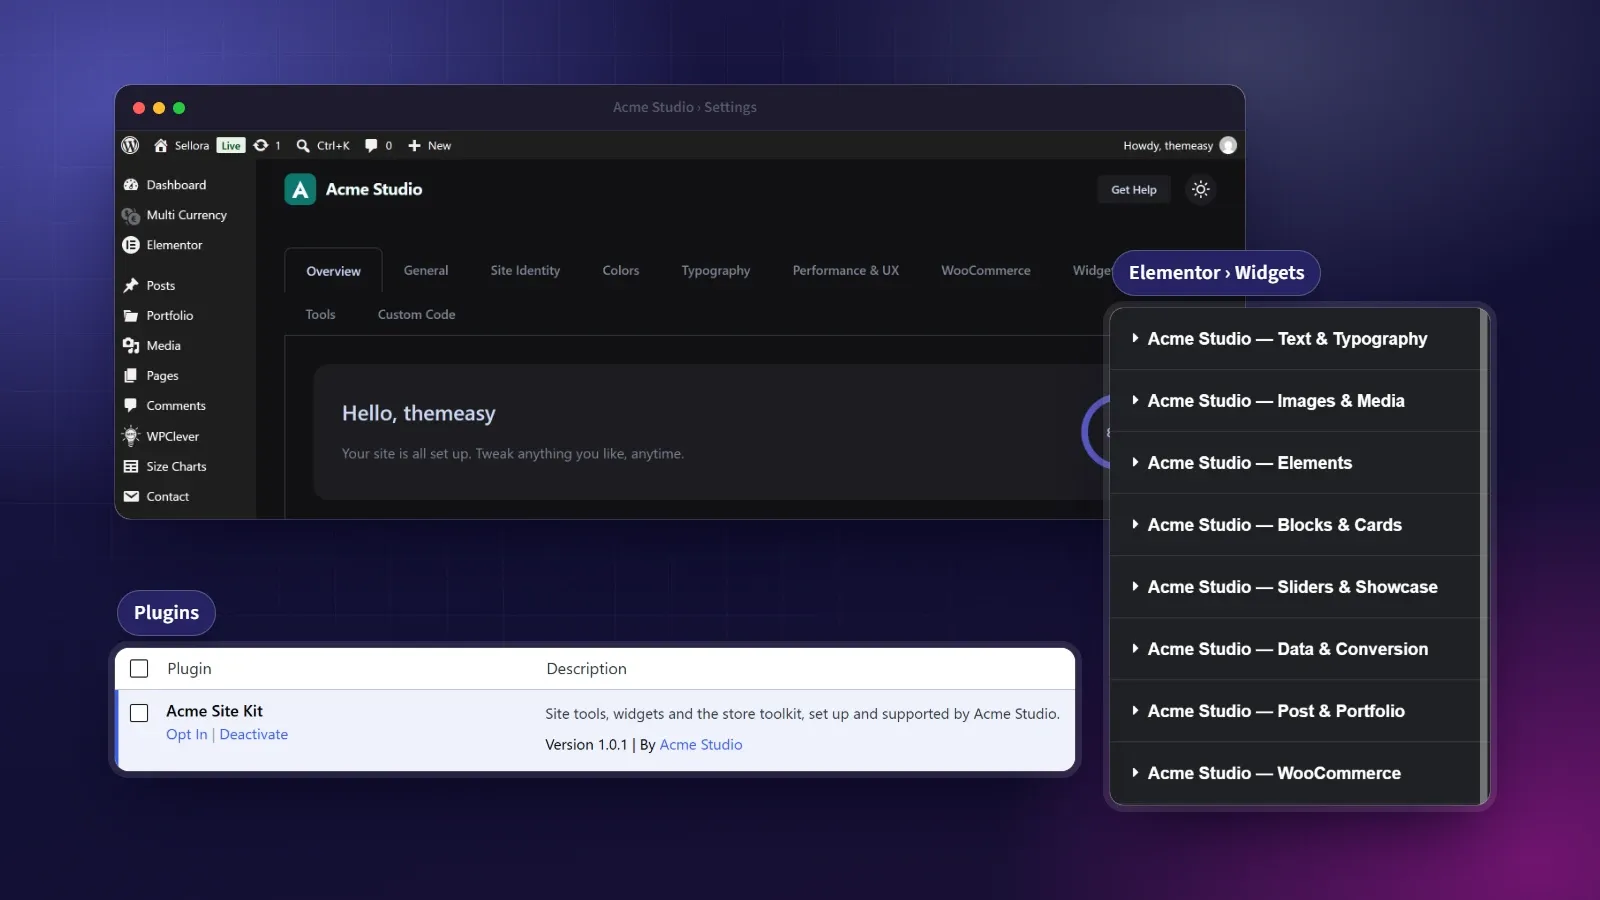This screenshot has height=900, width=1600.
Task: Switch to the WooCommerce settings tab
Action: click(x=986, y=271)
